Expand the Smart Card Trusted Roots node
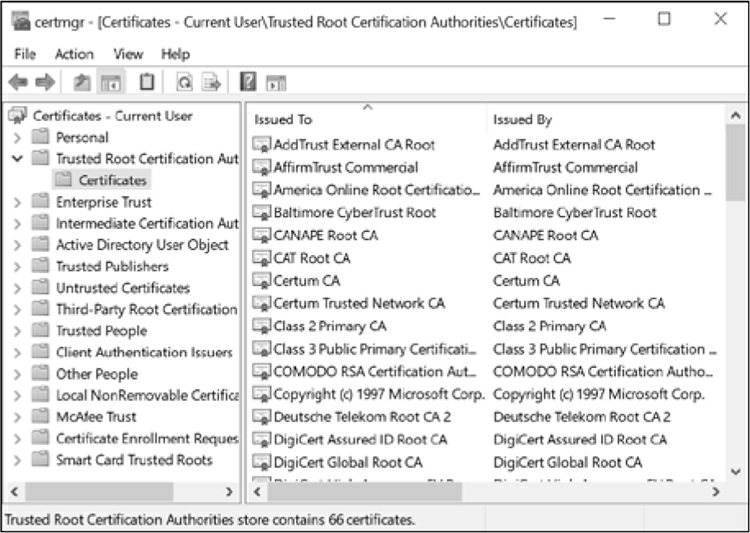This screenshot has width=750, height=533. pos(17,460)
